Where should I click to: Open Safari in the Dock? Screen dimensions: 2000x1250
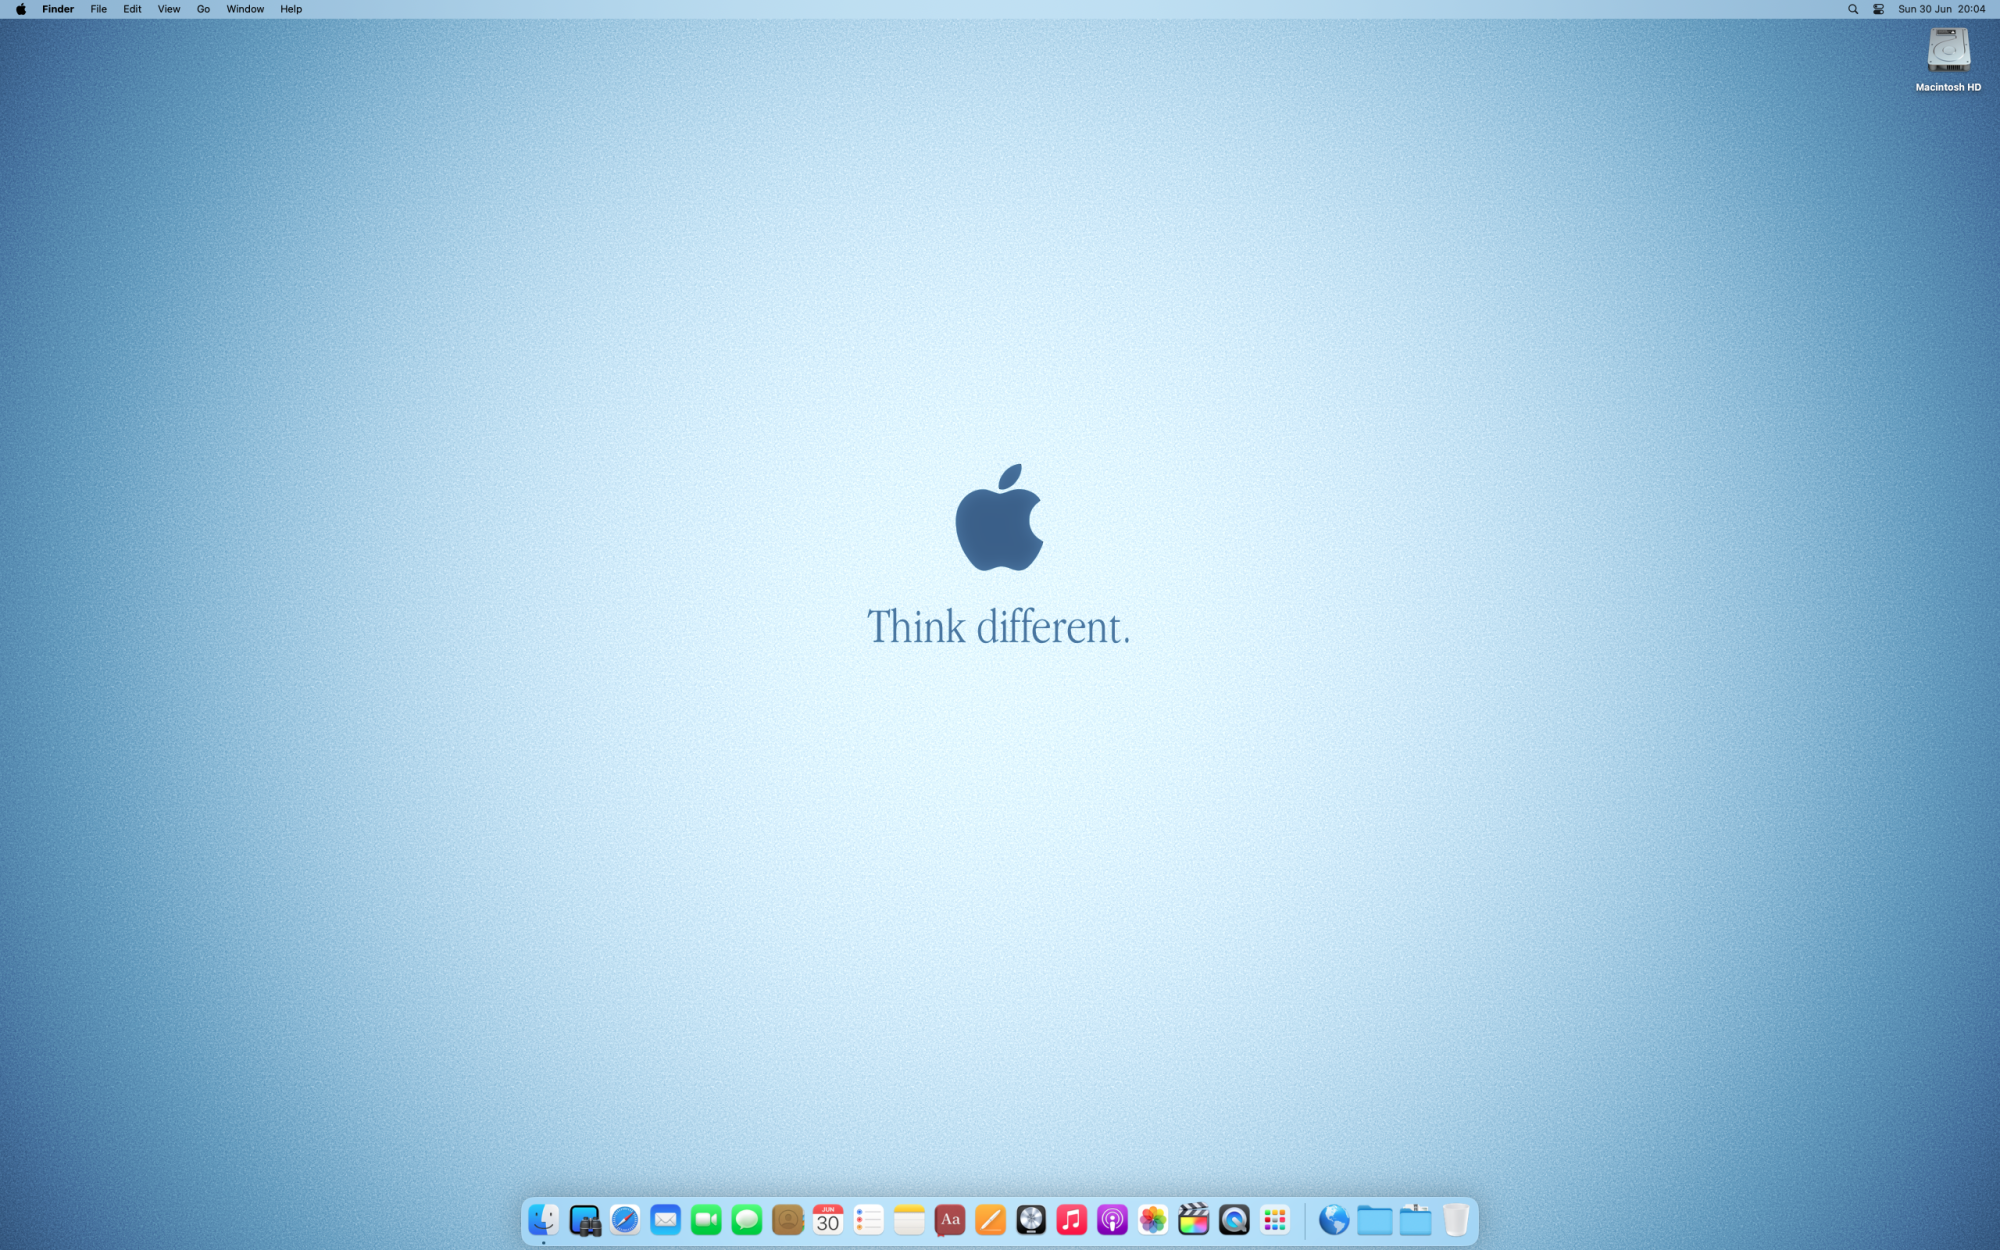click(625, 1220)
